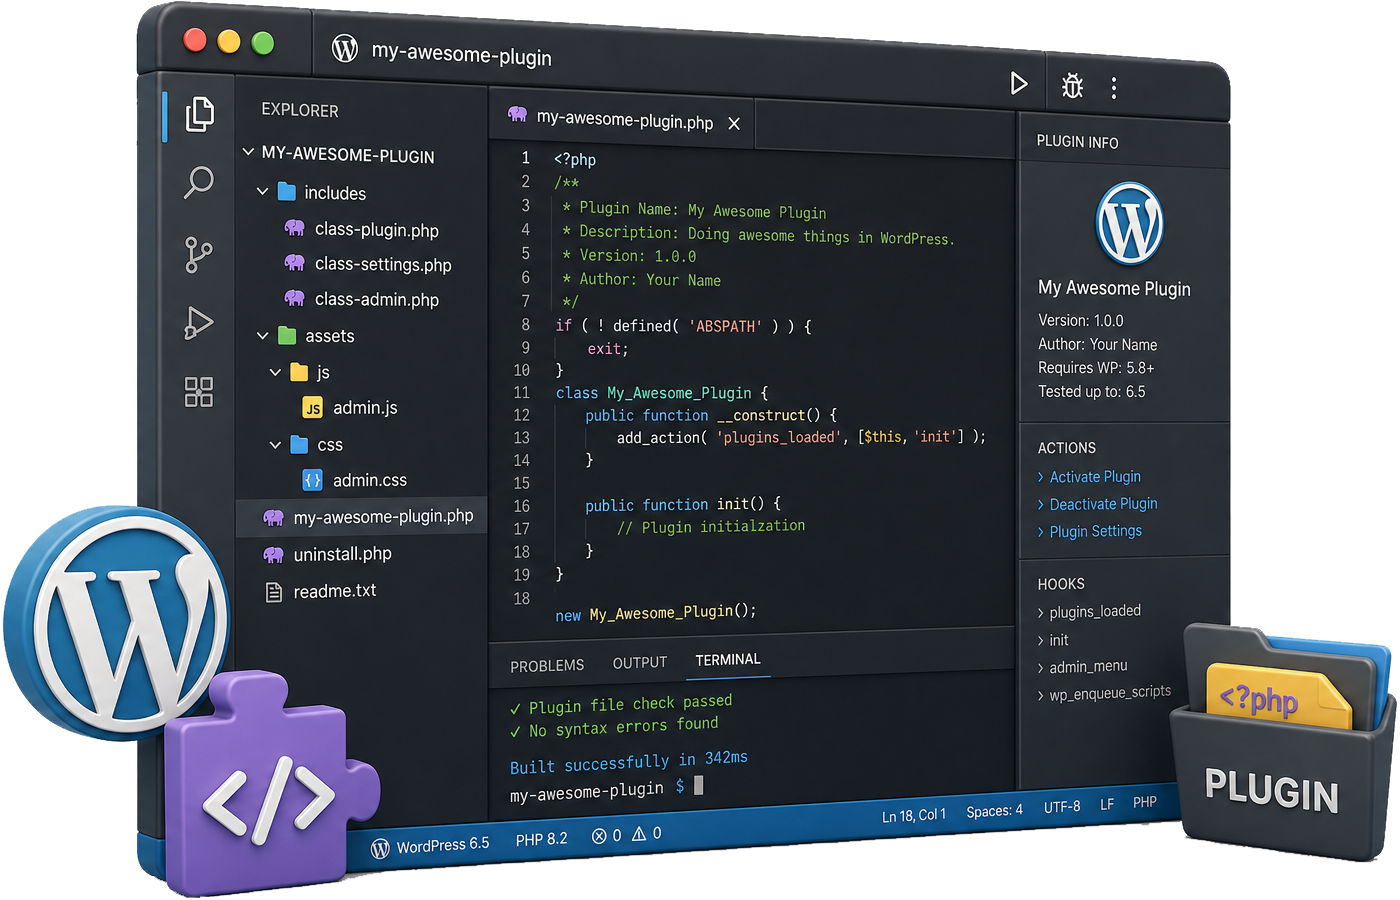1400x900 pixels.
Task: Open the Explorer files icon in activity bar
Action: (200, 114)
